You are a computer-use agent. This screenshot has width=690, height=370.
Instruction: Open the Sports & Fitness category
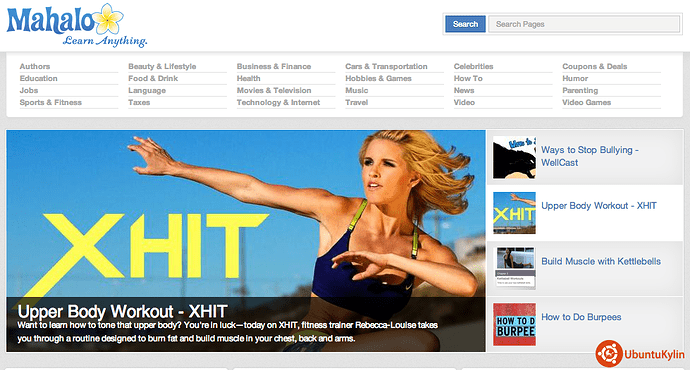point(51,102)
